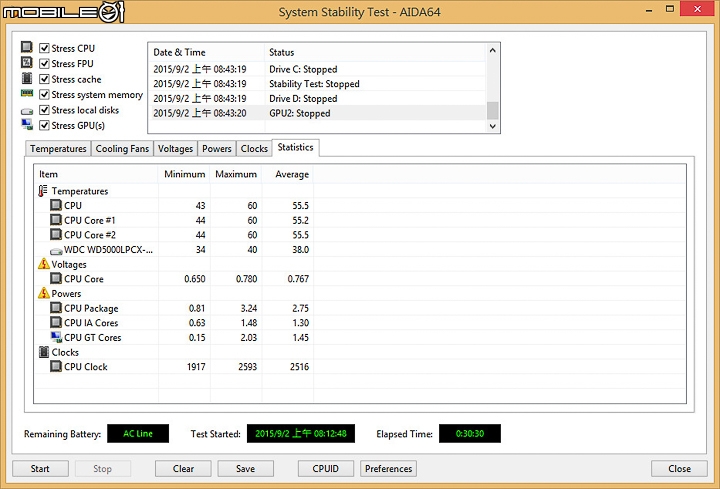Click the AC Line battery indicator
The height and width of the screenshot is (489, 720).
tap(138, 433)
